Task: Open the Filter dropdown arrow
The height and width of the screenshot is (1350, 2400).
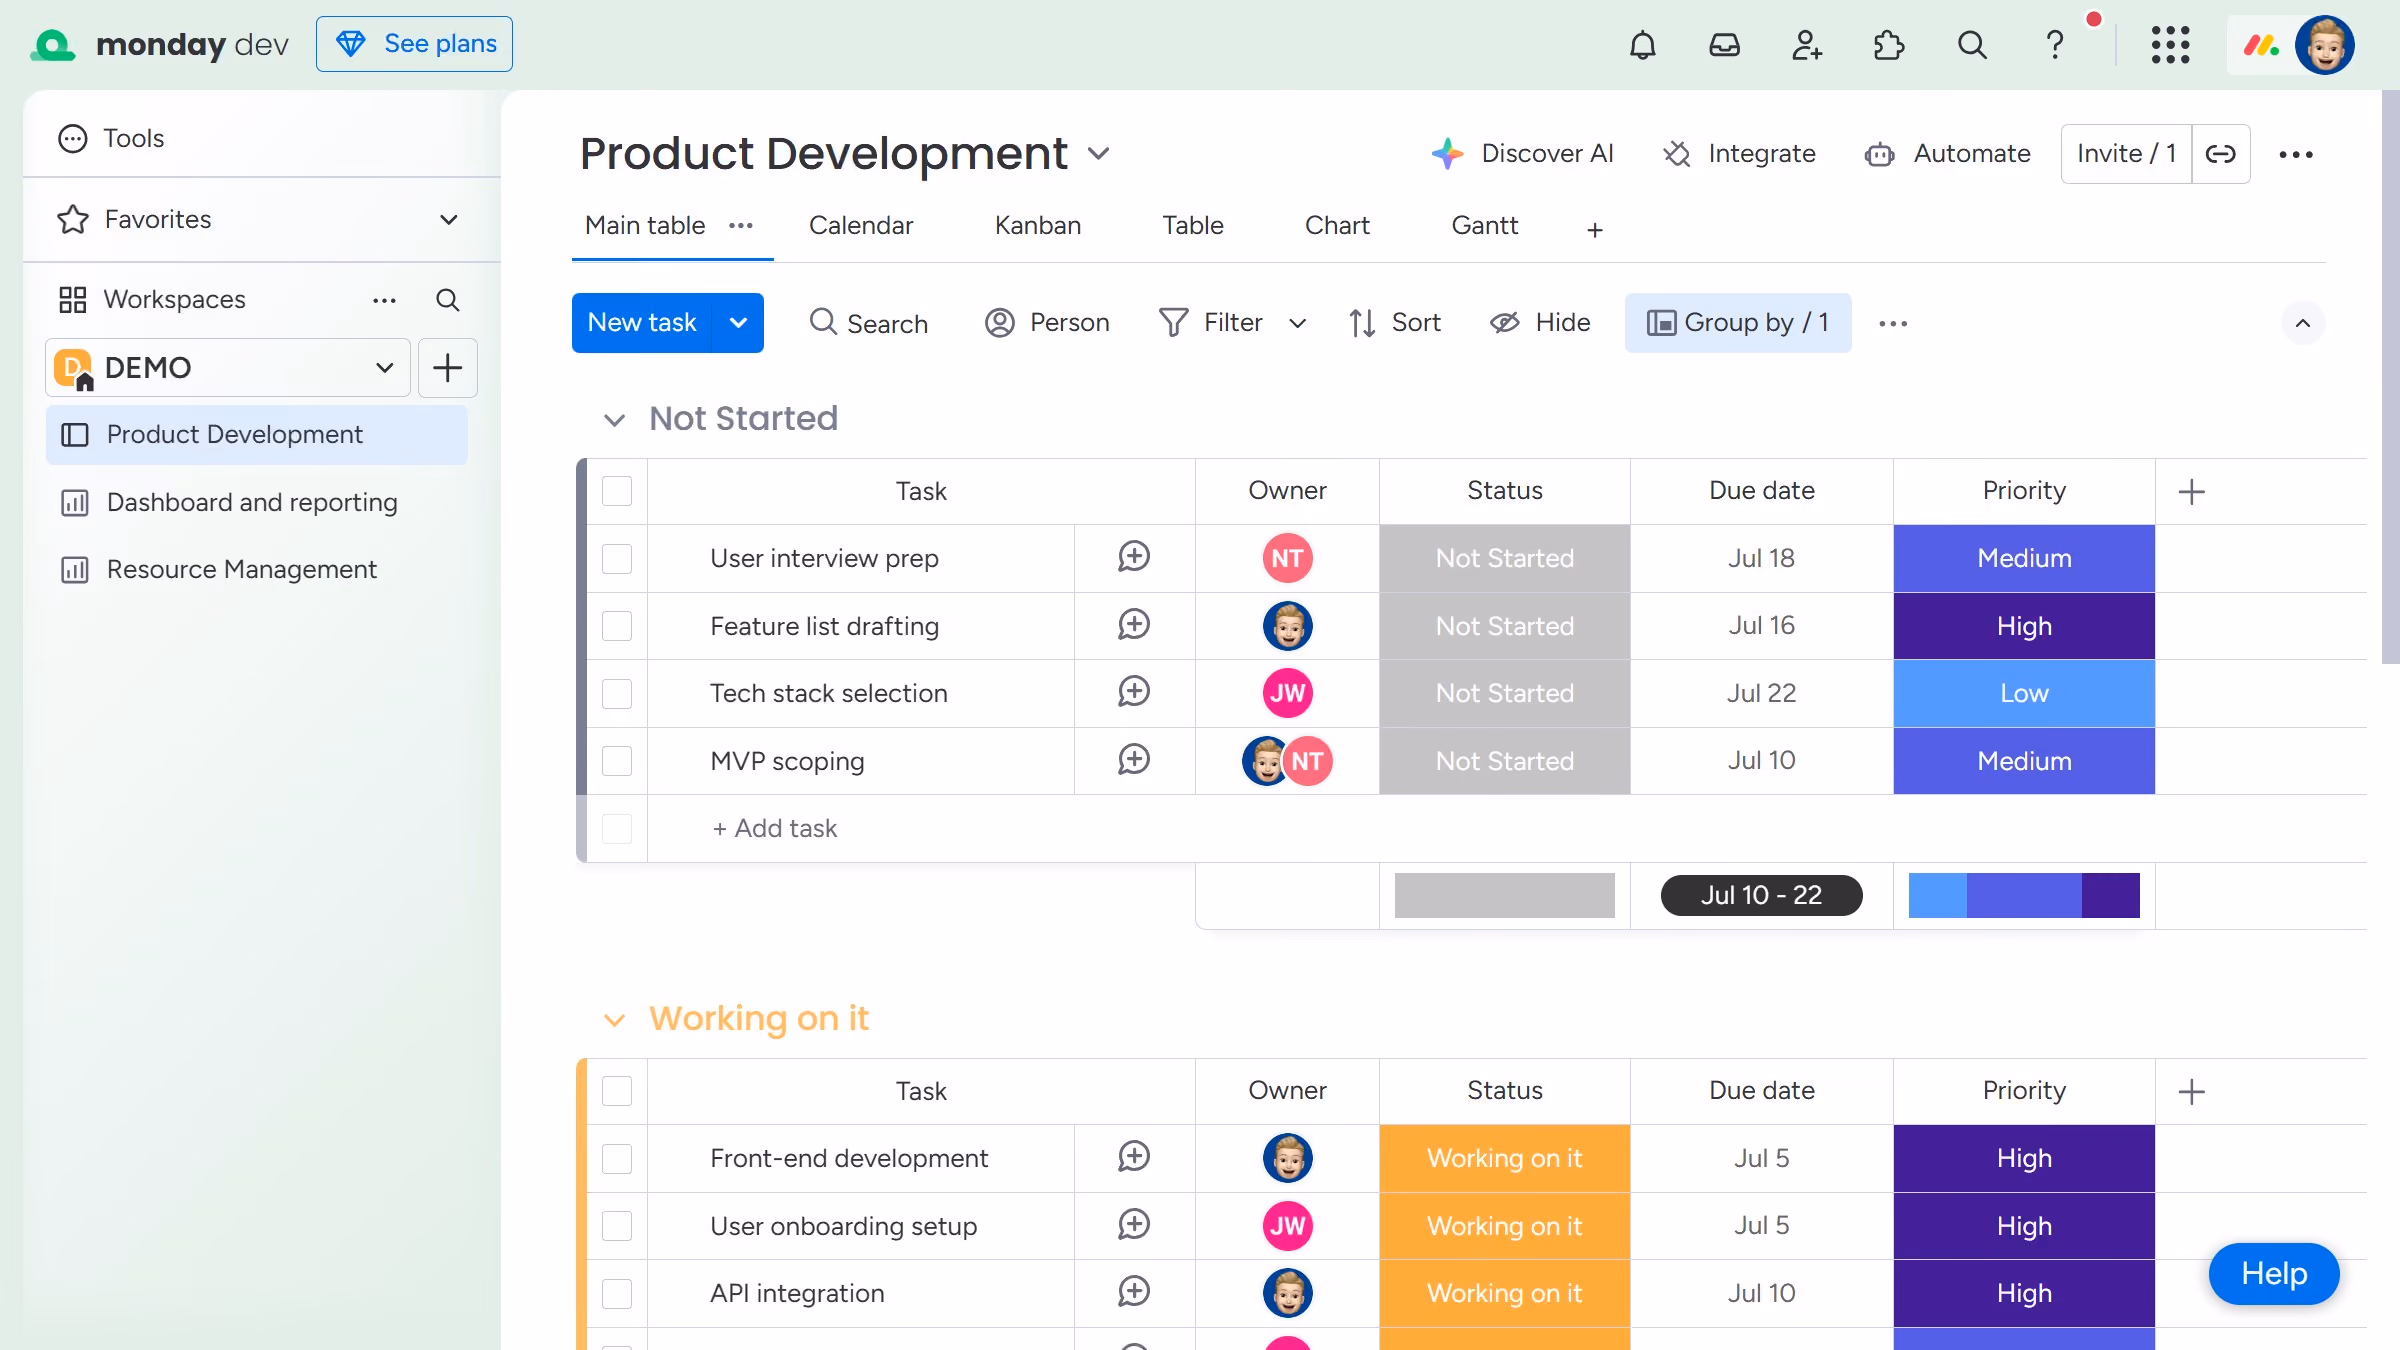Action: click(x=1297, y=323)
